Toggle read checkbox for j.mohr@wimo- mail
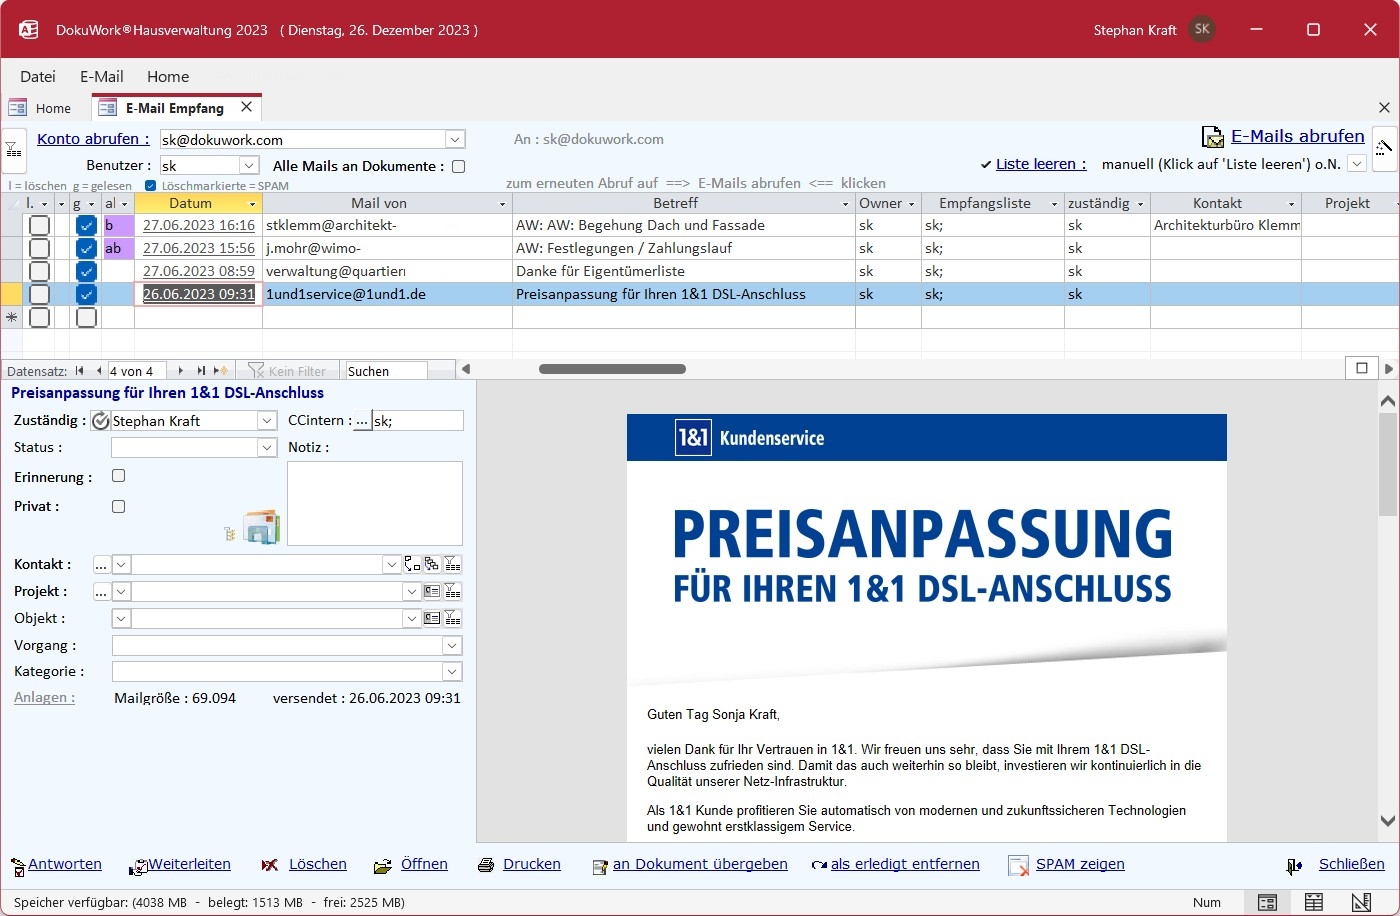 point(87,248)
